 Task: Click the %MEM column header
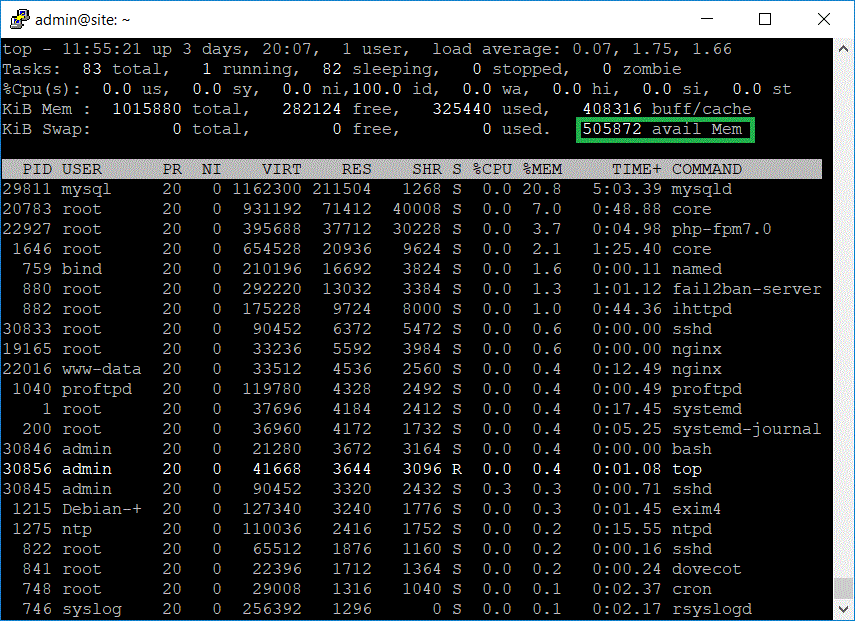pos(542,169)
